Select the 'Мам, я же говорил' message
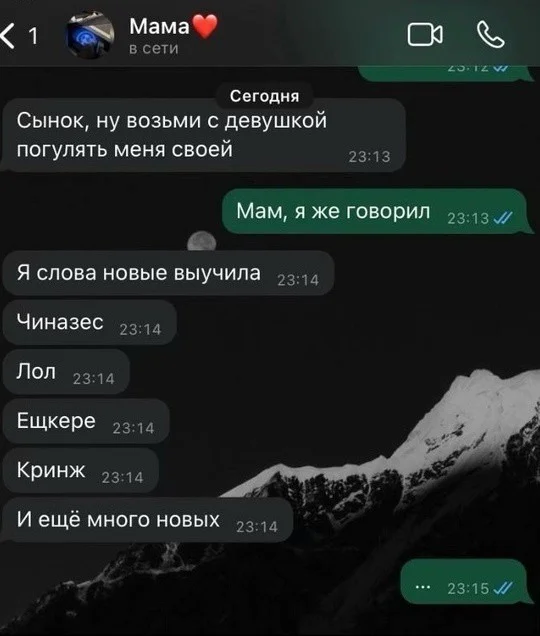540x636 pixels. pos(377,211)
